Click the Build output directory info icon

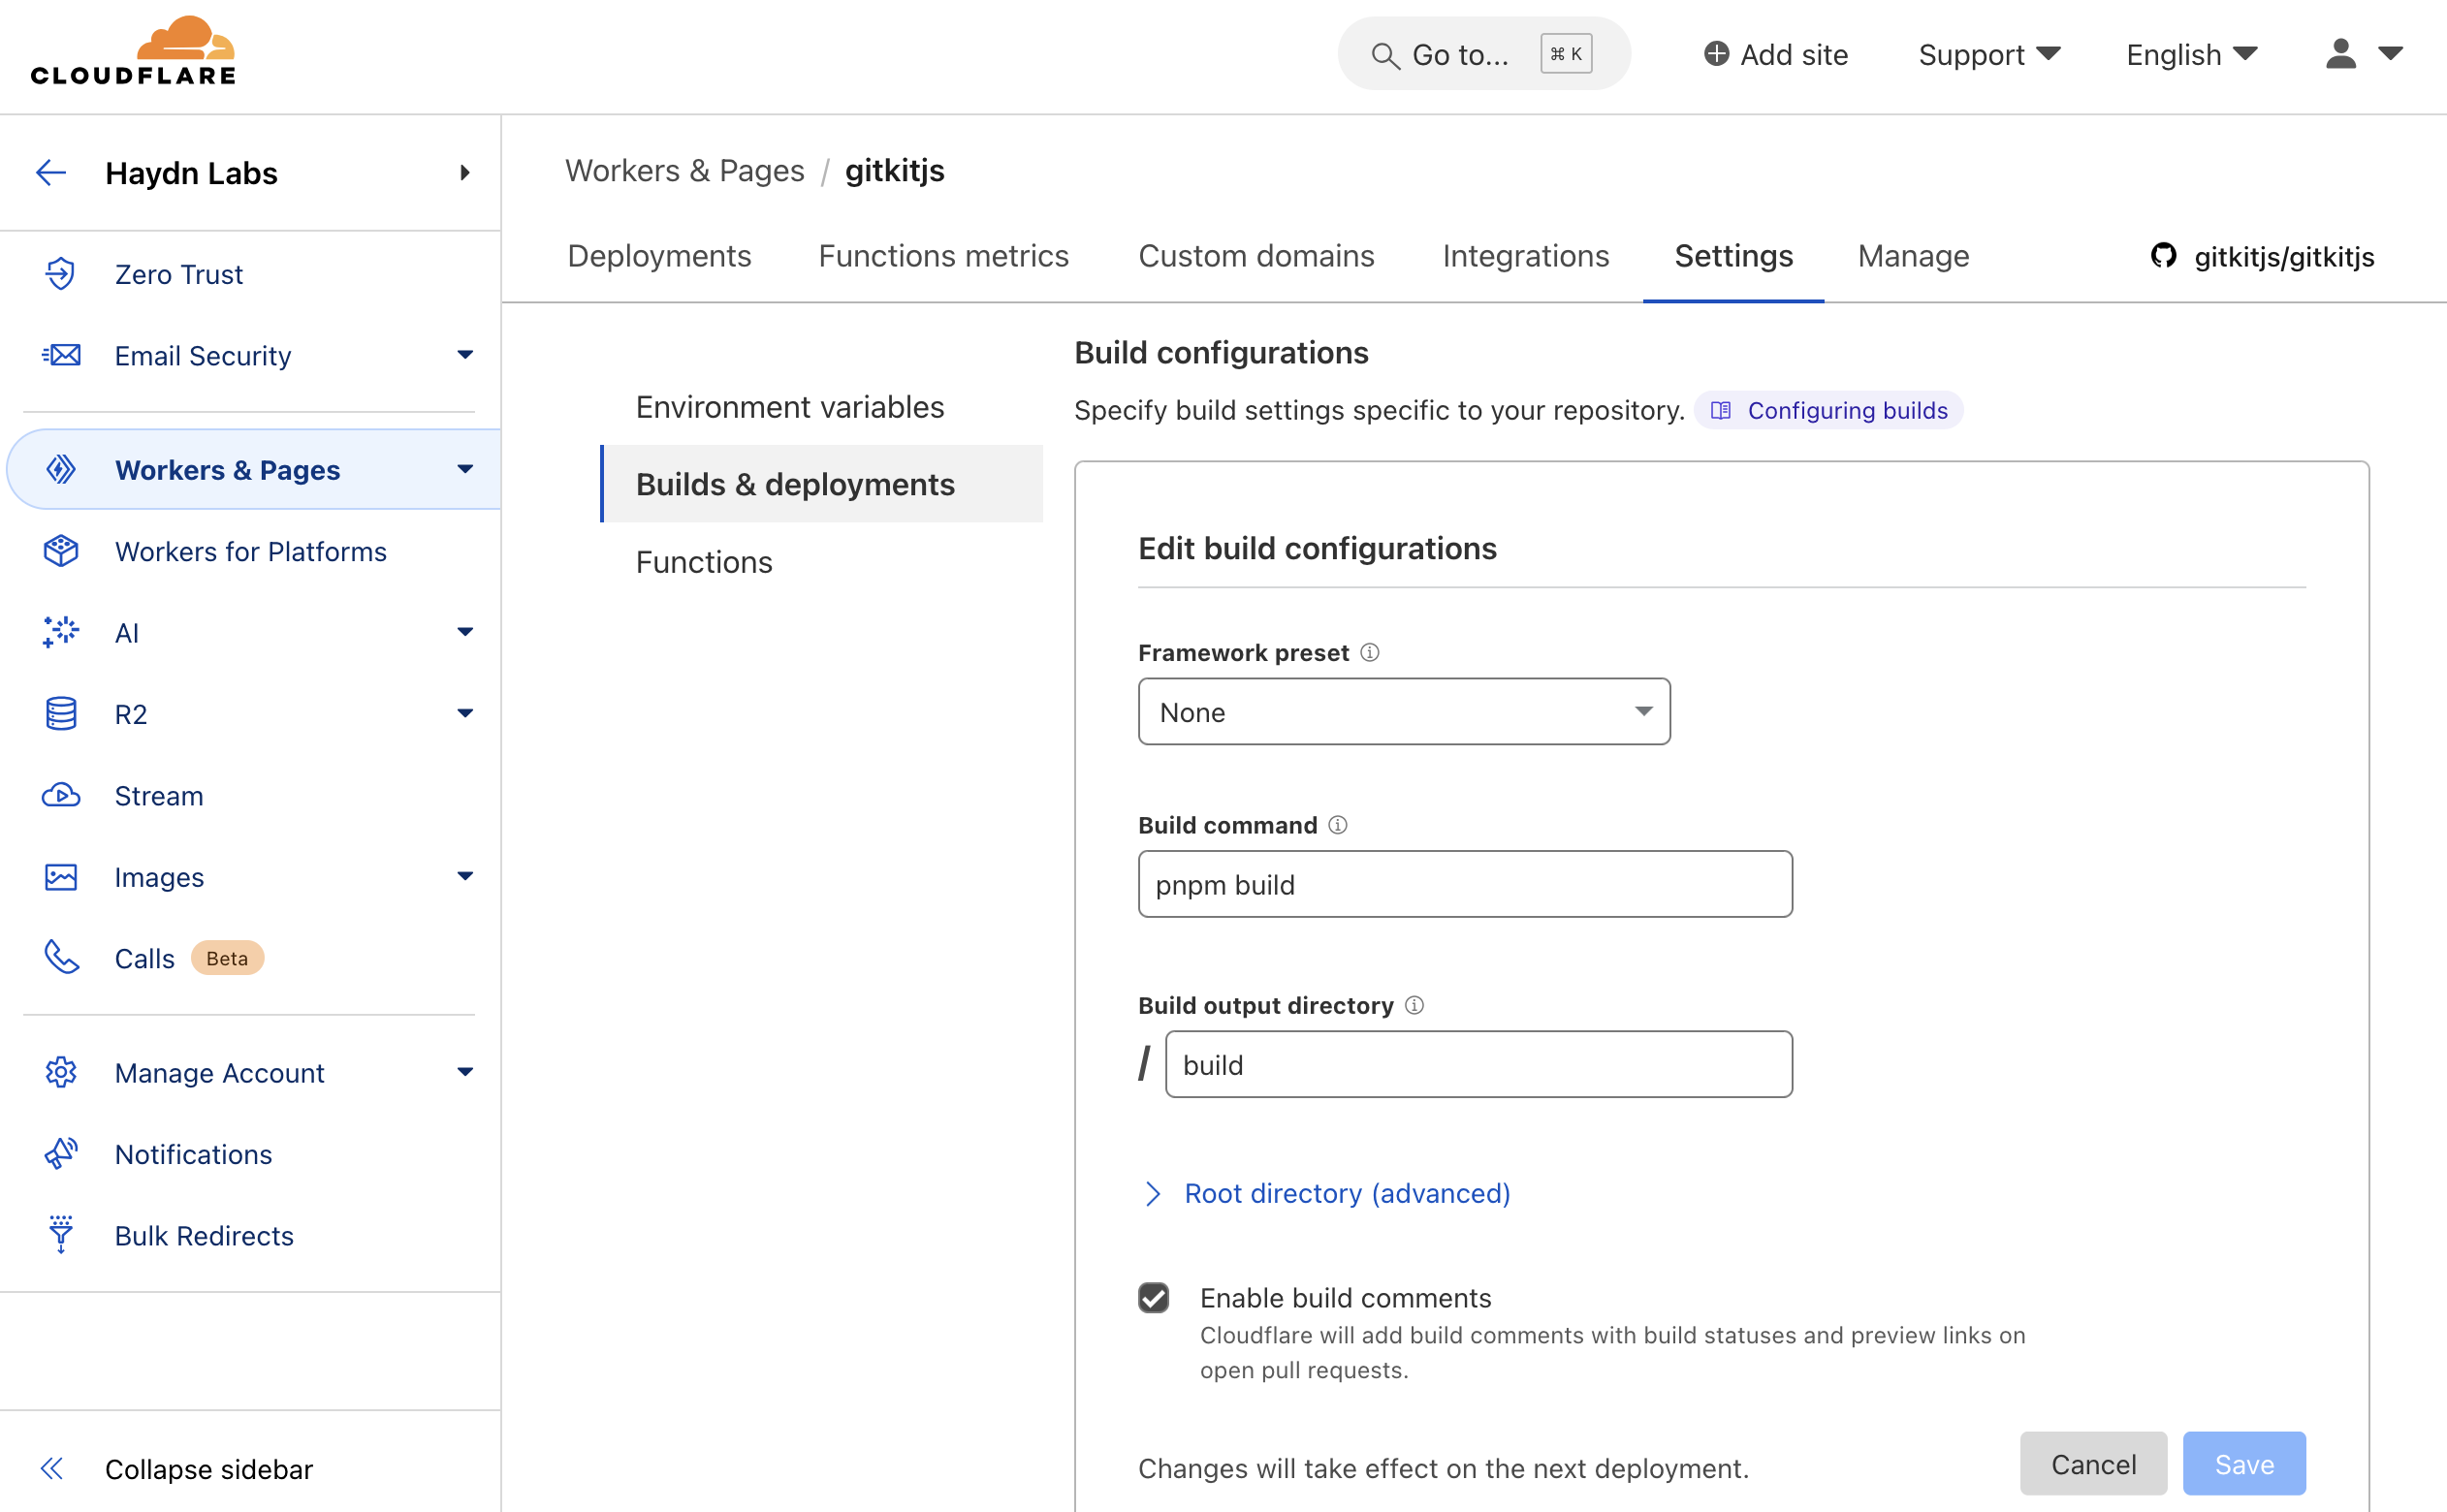coord(1414,1004)
